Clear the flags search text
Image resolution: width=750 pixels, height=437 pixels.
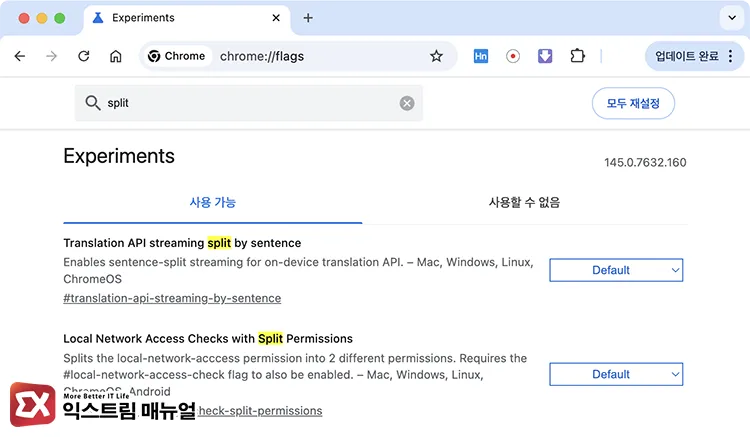pyautogui.click(x=407, y=103)
